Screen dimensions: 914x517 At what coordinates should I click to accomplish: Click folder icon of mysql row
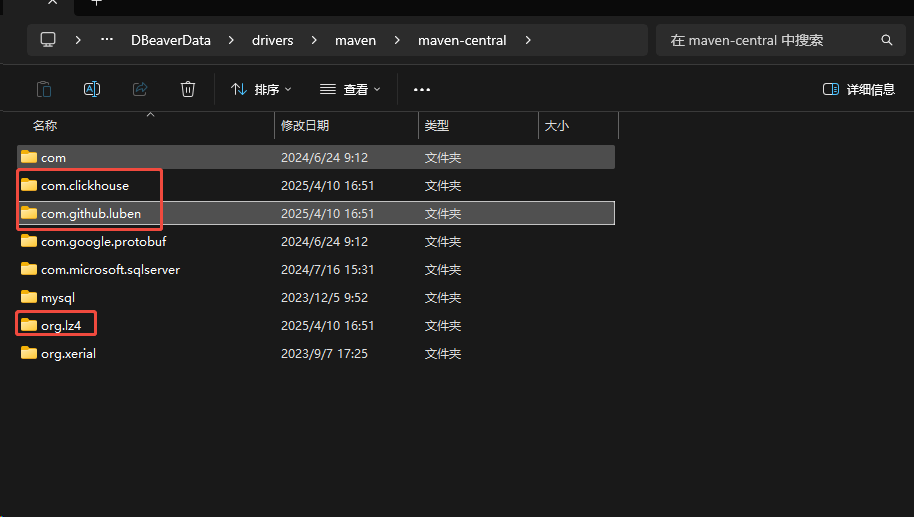pos(29,297)
